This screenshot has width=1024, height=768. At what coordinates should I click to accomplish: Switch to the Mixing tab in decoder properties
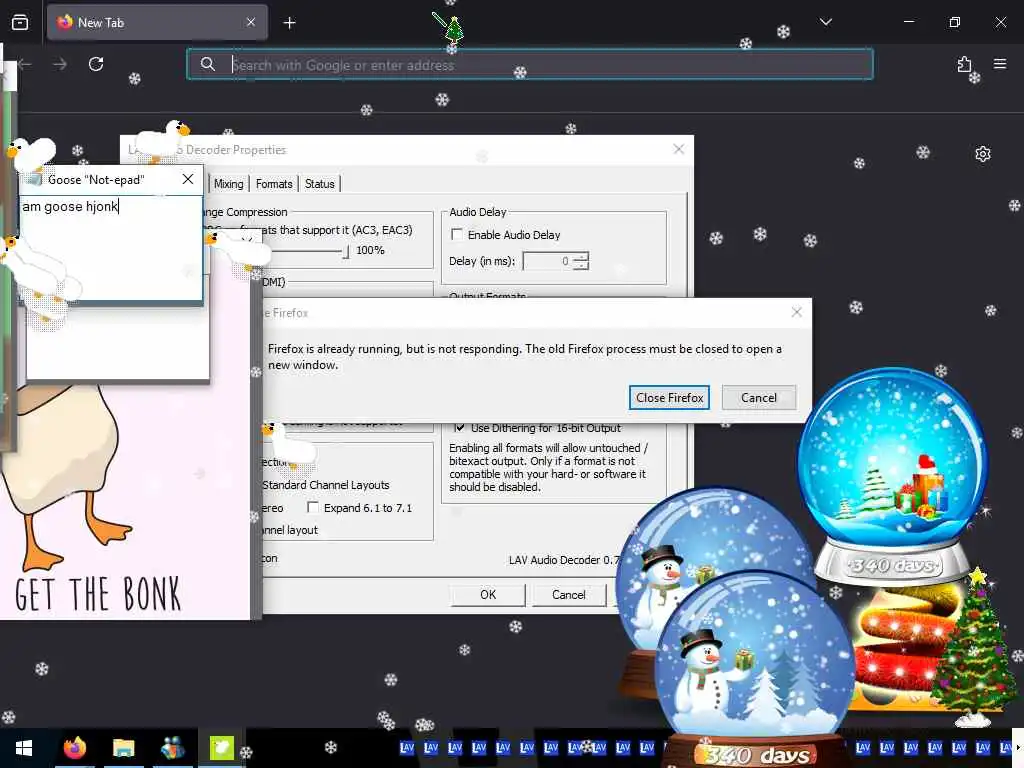[x=229, y=184]
